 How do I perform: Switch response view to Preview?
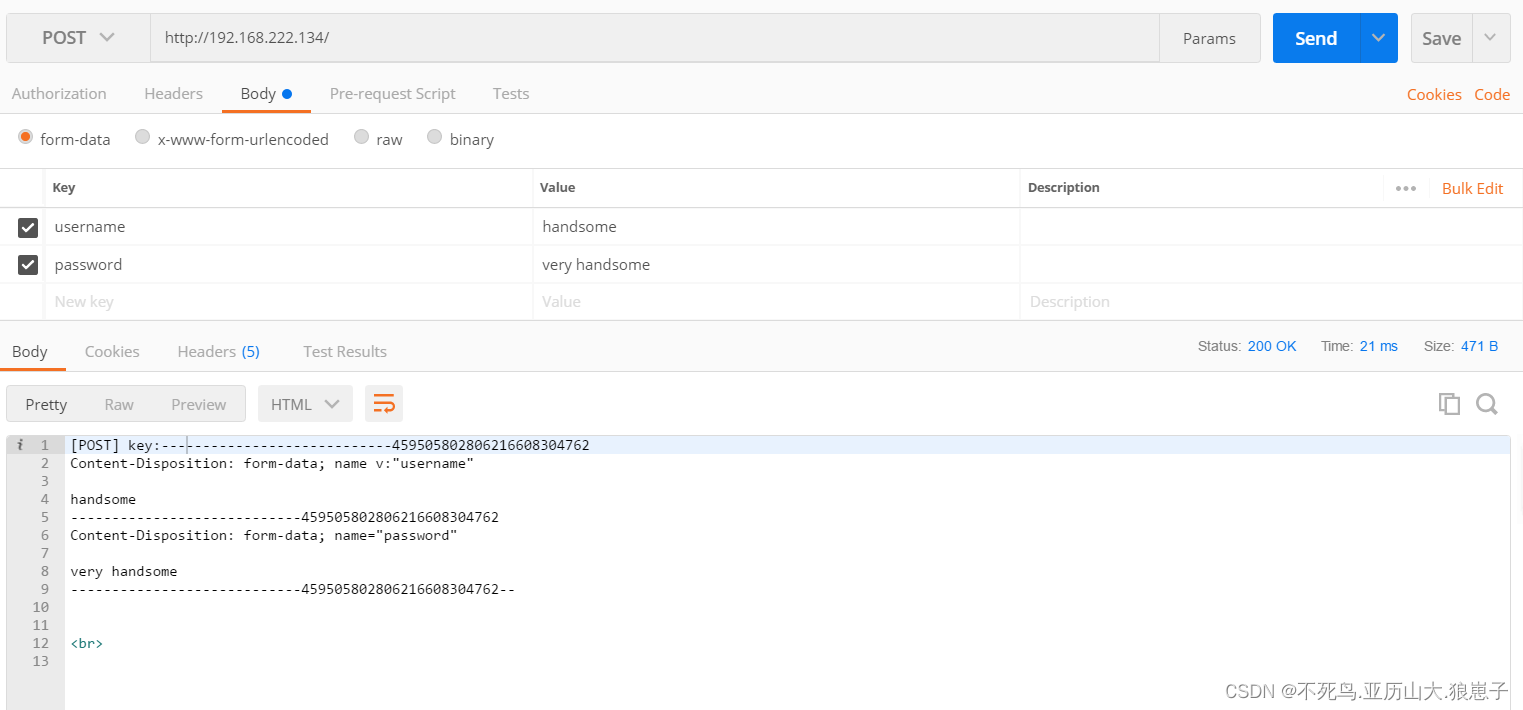click(198, 403)
